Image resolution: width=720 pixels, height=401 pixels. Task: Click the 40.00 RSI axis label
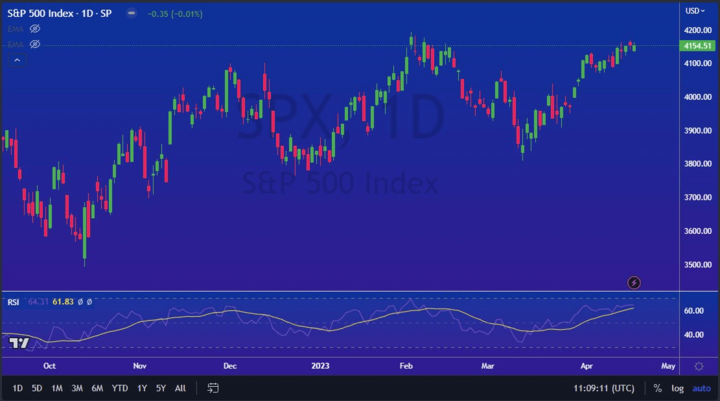[x=693, y=335]
